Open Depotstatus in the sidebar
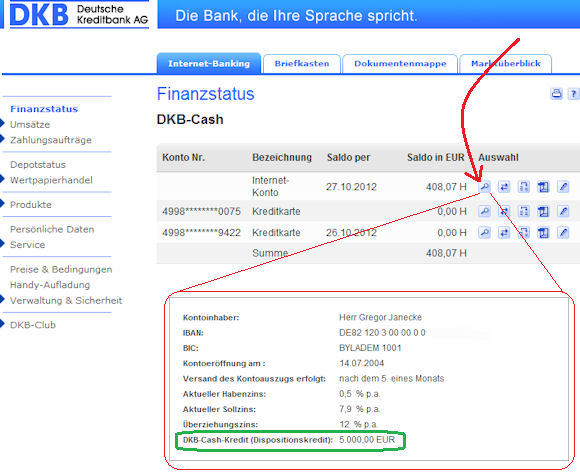 click(38, 165)
